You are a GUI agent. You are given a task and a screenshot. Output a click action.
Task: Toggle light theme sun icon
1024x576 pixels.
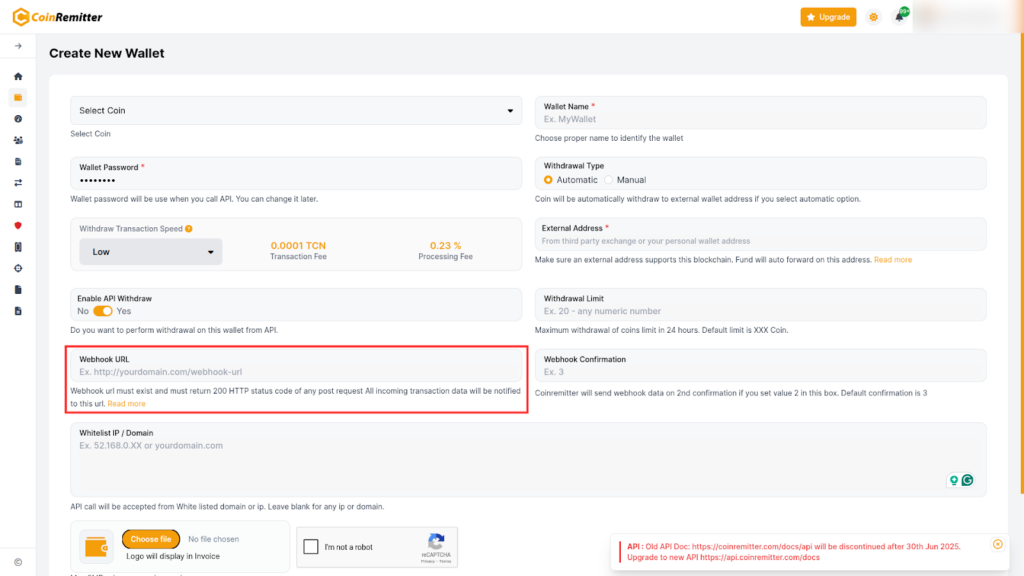pyautogui.click(x=873, y=17)
